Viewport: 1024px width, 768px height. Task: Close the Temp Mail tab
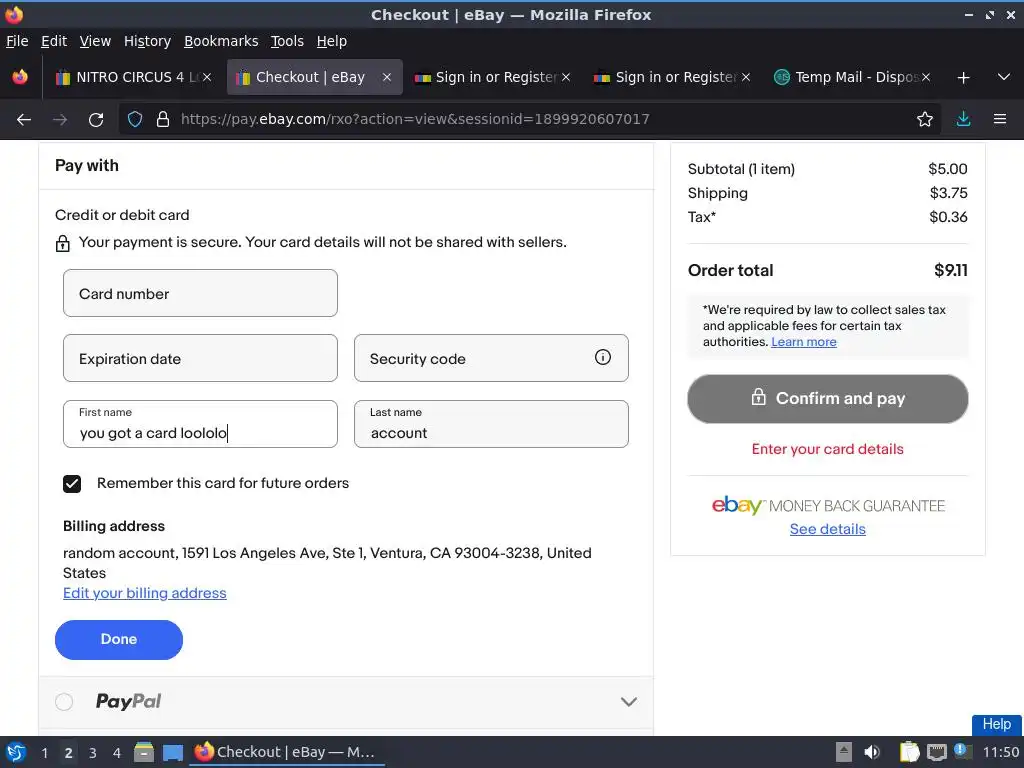click(x=926, y=77)
